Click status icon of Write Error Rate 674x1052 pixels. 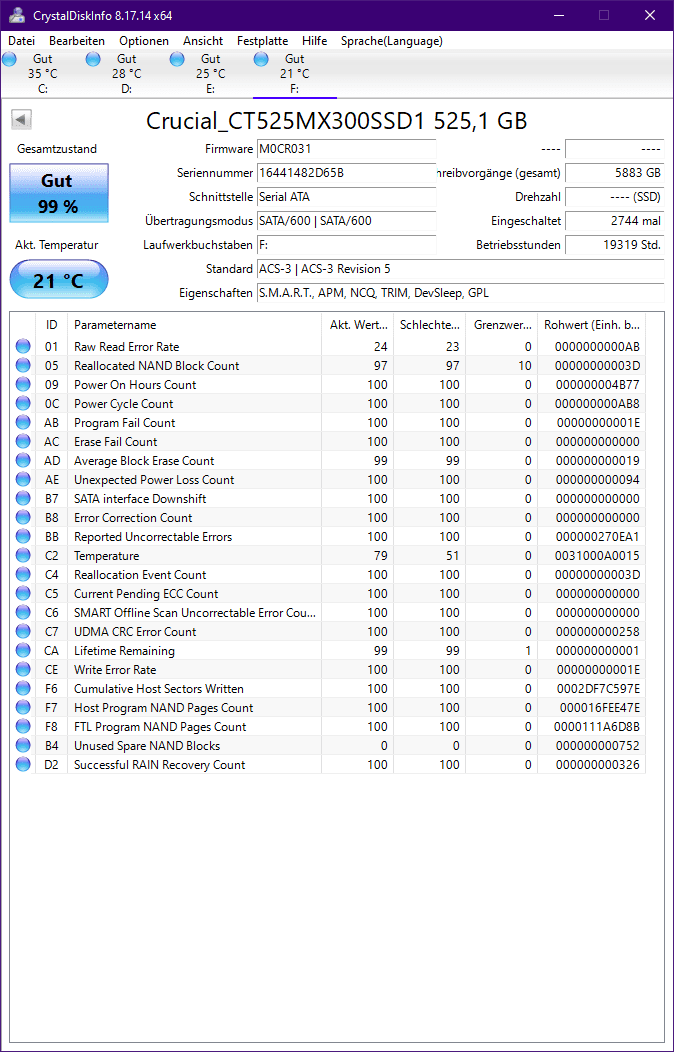(x=23, y=670)
